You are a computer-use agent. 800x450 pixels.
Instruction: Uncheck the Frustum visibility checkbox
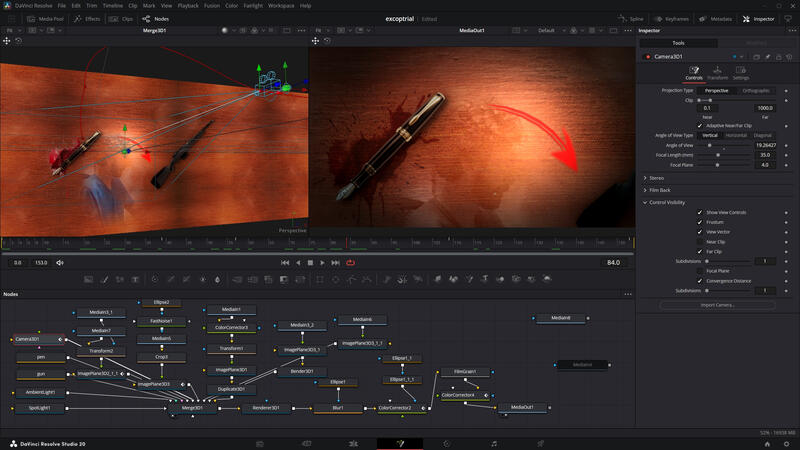pos(700,222)
